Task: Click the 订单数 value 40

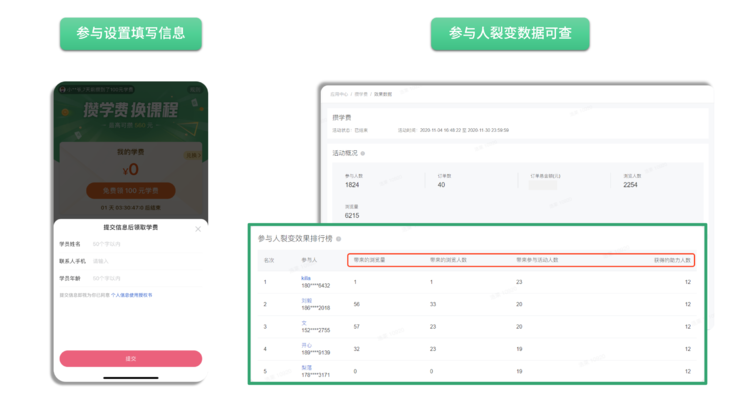Action: tap(441, 185)
